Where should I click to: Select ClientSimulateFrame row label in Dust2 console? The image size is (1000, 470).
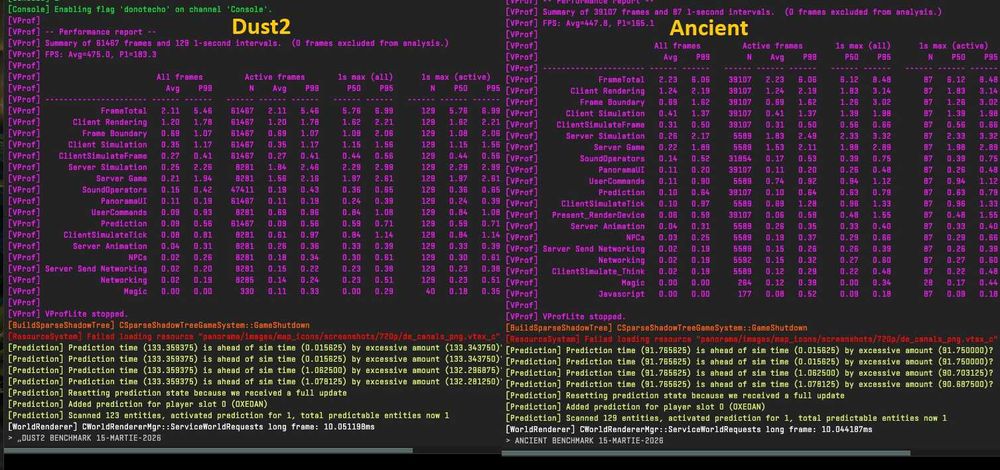pos(103,156)
